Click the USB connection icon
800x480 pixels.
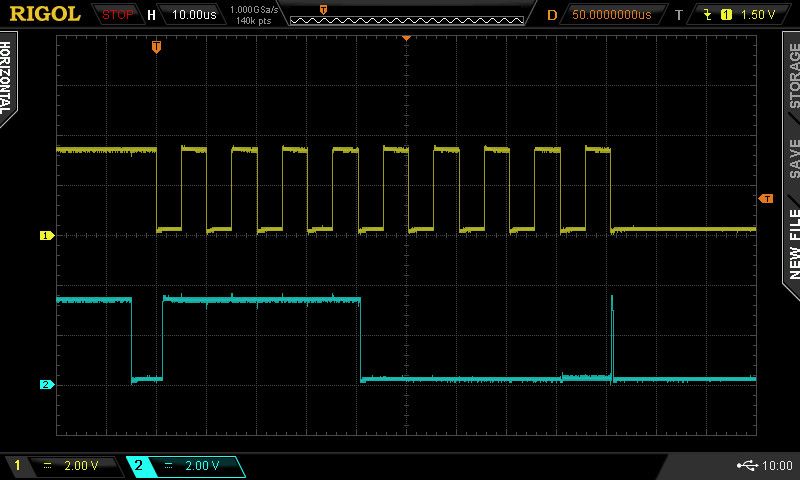[x=747, y=465]
